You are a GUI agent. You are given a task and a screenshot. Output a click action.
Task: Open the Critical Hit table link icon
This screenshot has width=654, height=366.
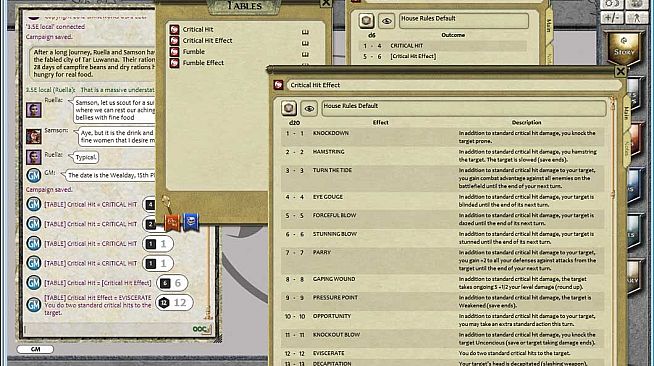click(174, 30)
